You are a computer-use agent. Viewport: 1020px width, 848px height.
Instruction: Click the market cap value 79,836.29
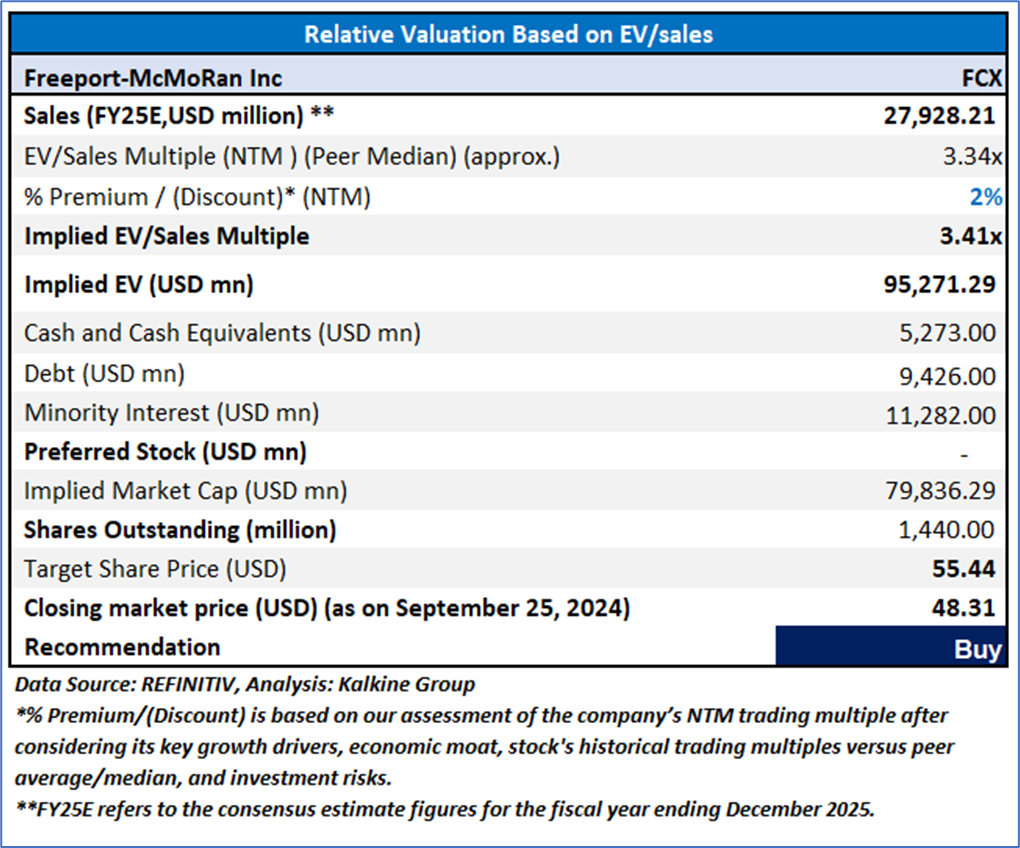pyautogui.click(x=941, y=491)
